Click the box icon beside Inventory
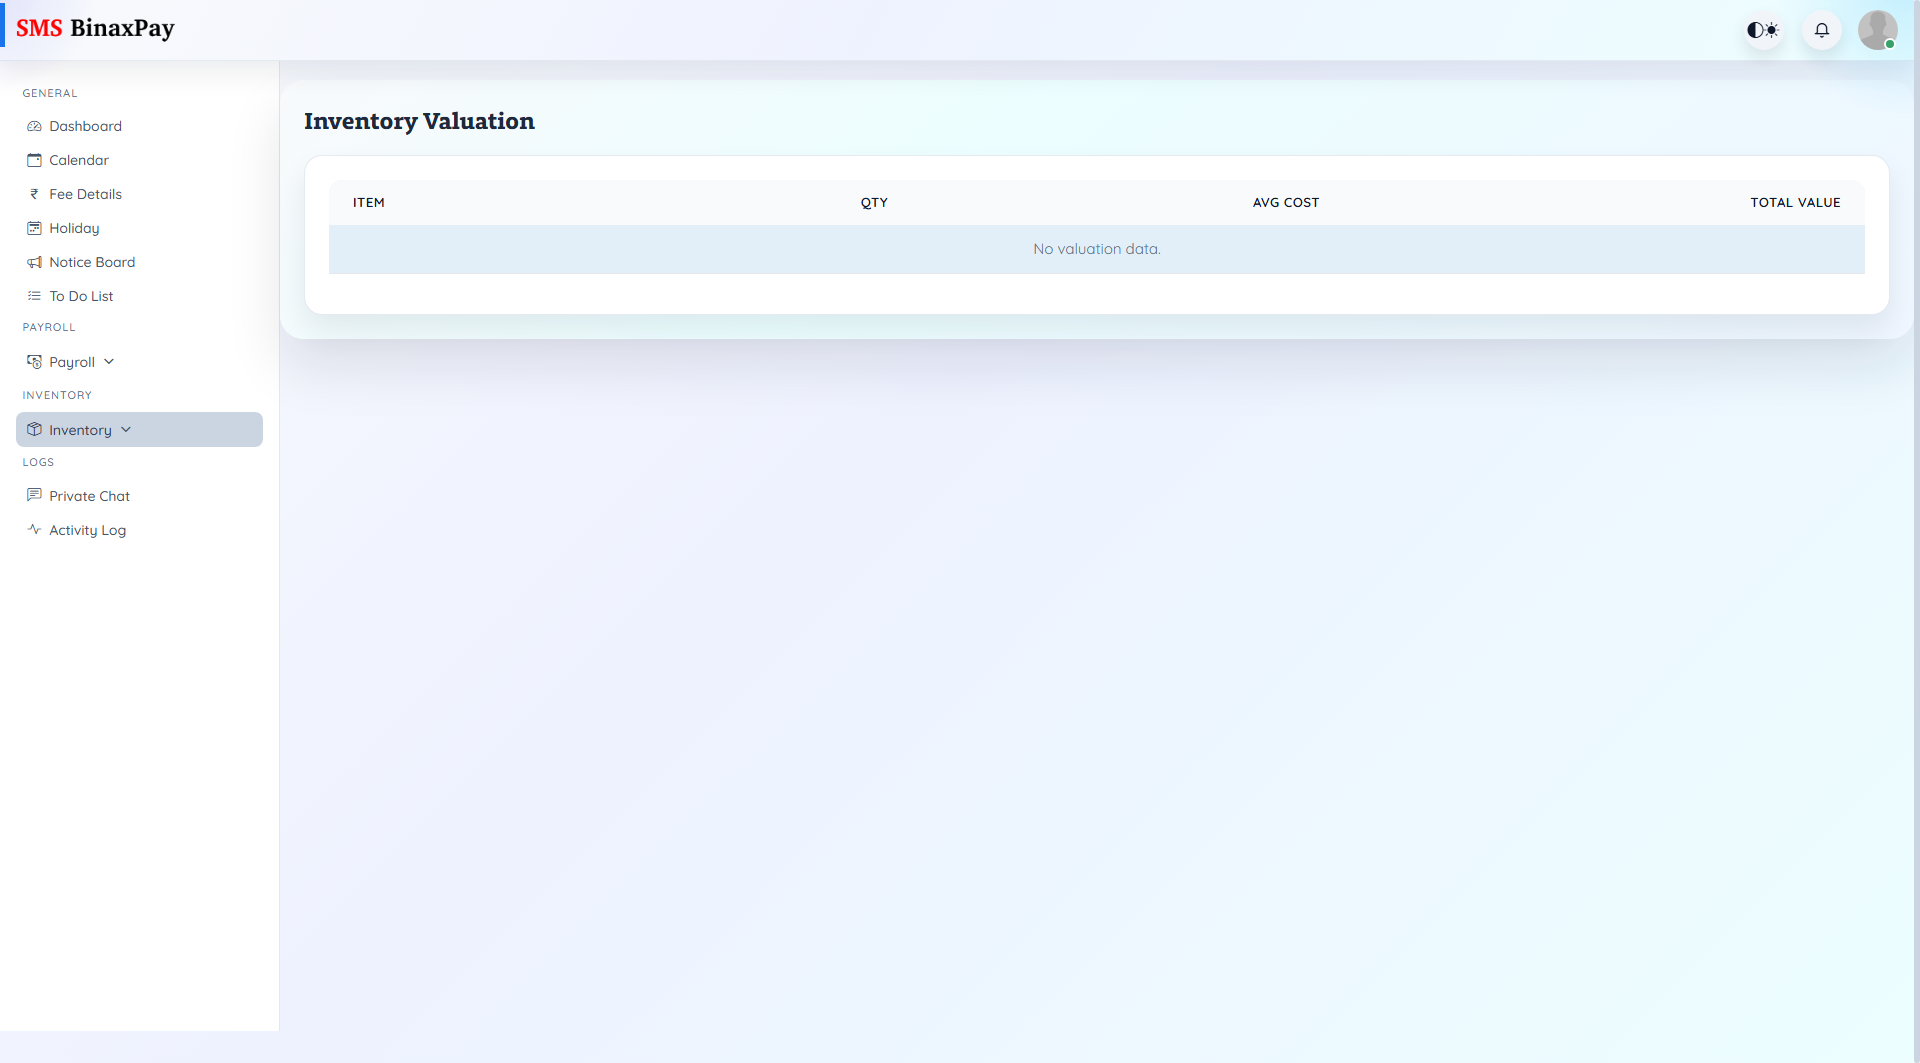The height and width of the screenshot is (1063, 1920). 34,429
